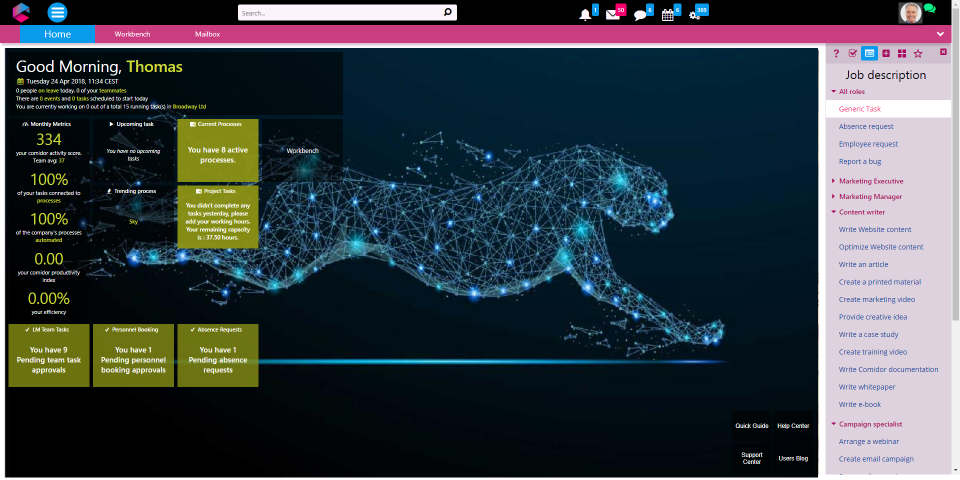The width and height of the screenshot is (960, 480).
Task: Select the highlighted job description list icon
Action: [869, 53]
